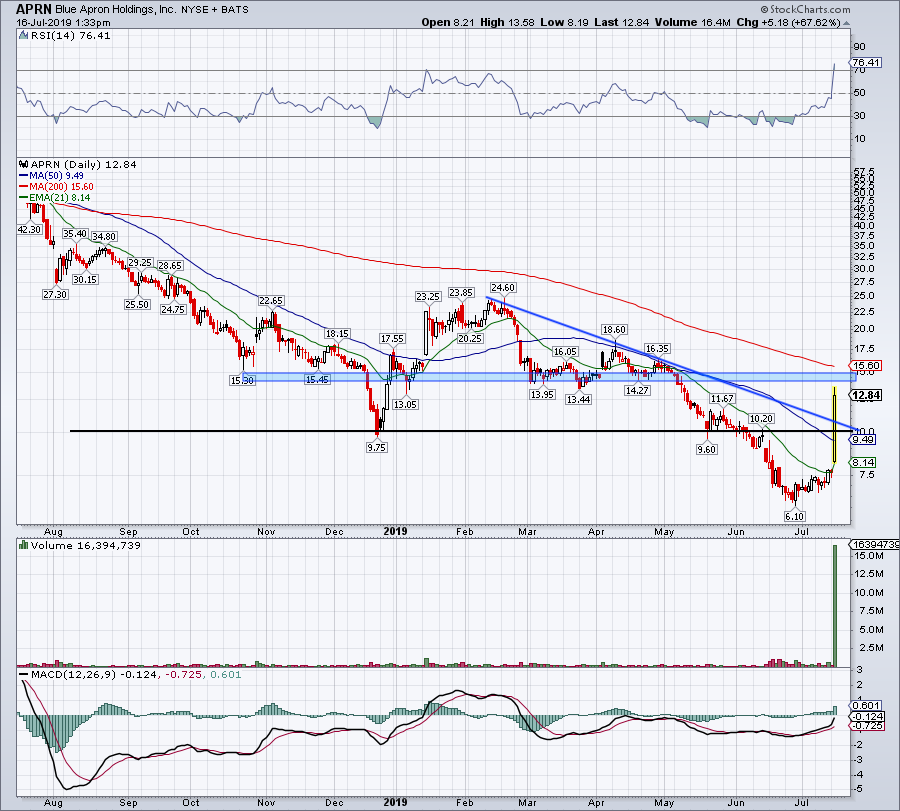Click the 8.14 EMA tag on price axis
The width and height of the screenshot is (900, 811).
click(x=863, y=463)
